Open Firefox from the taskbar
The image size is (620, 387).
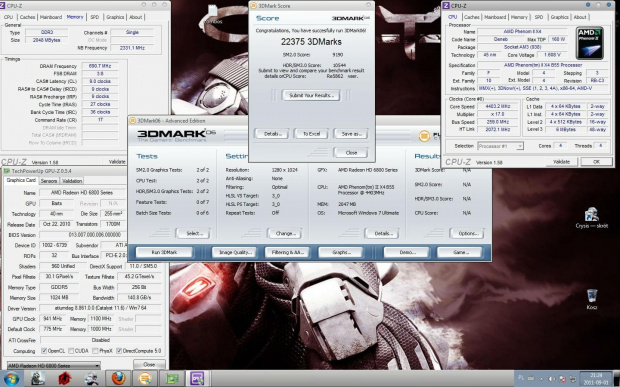(x=119, y=378)
